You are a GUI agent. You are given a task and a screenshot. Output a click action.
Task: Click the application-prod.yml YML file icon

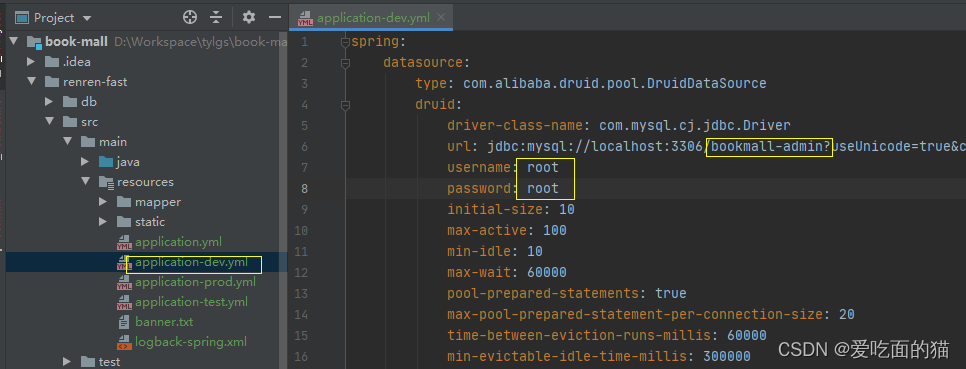point(124,282)
